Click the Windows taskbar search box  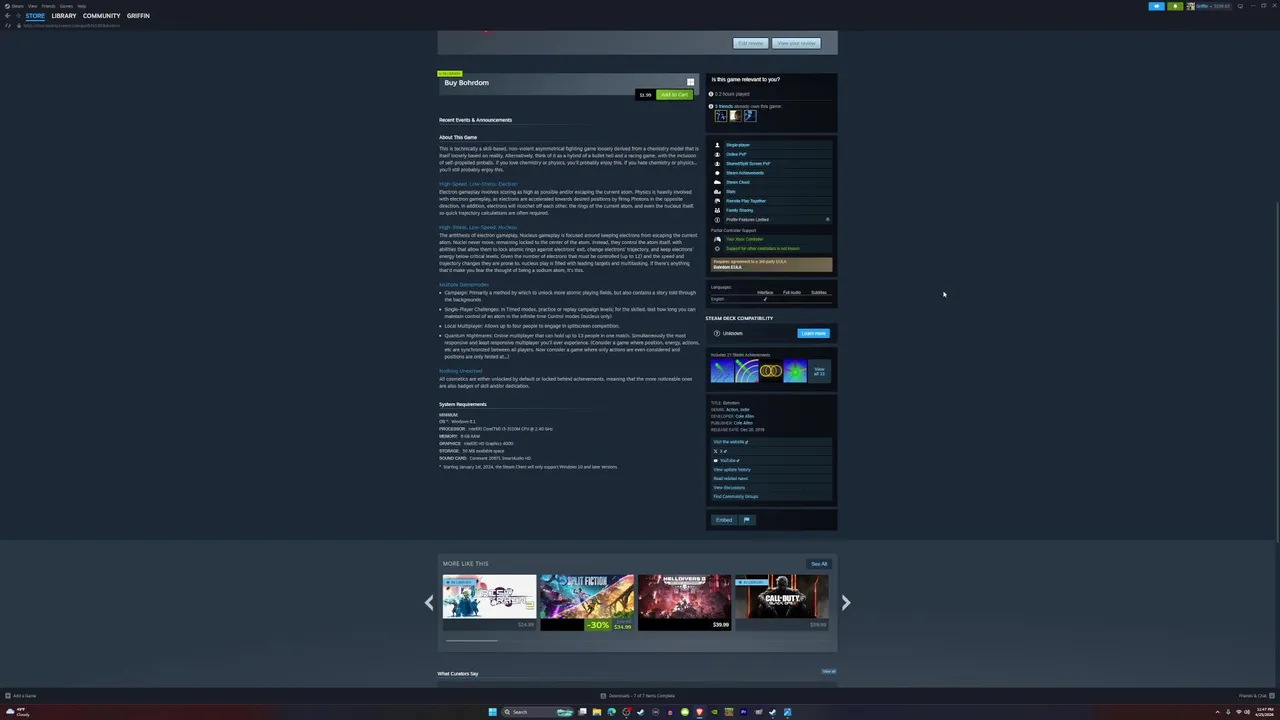538,712
